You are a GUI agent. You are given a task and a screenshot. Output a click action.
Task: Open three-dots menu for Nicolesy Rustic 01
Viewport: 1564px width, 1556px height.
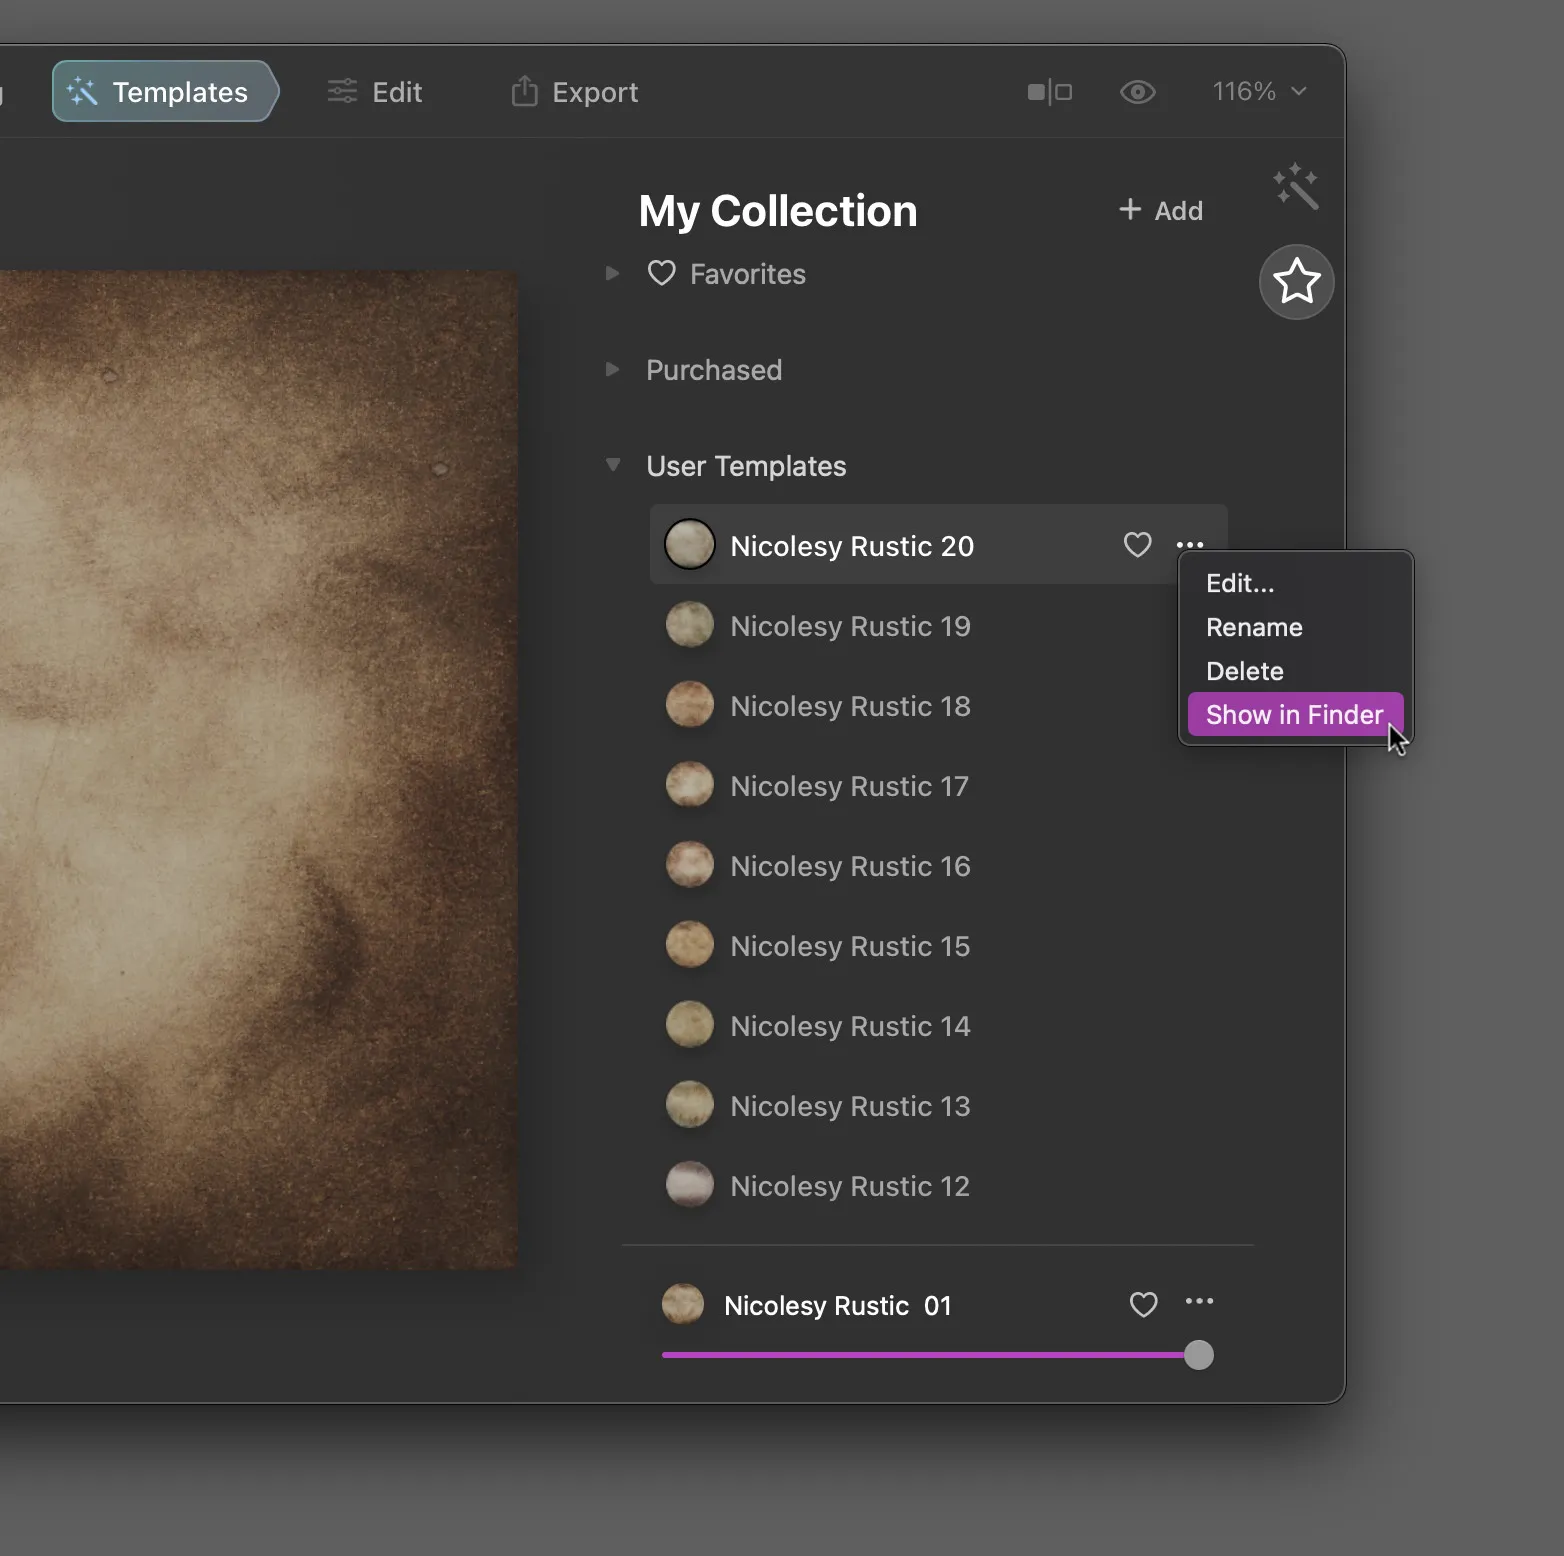[x=1199, y=1301]
